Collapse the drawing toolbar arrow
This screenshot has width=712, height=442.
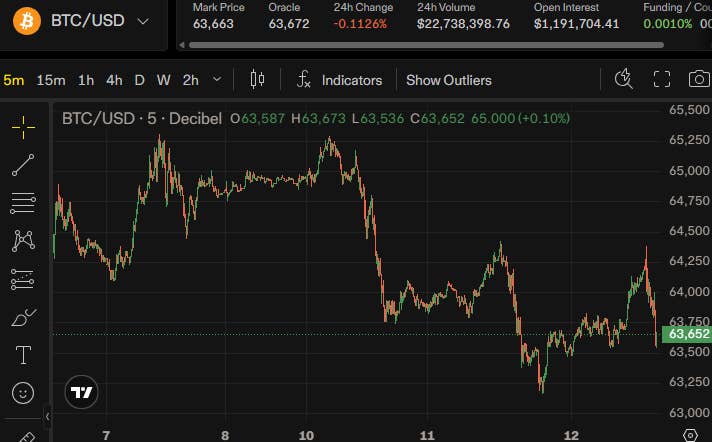[48, 416]
